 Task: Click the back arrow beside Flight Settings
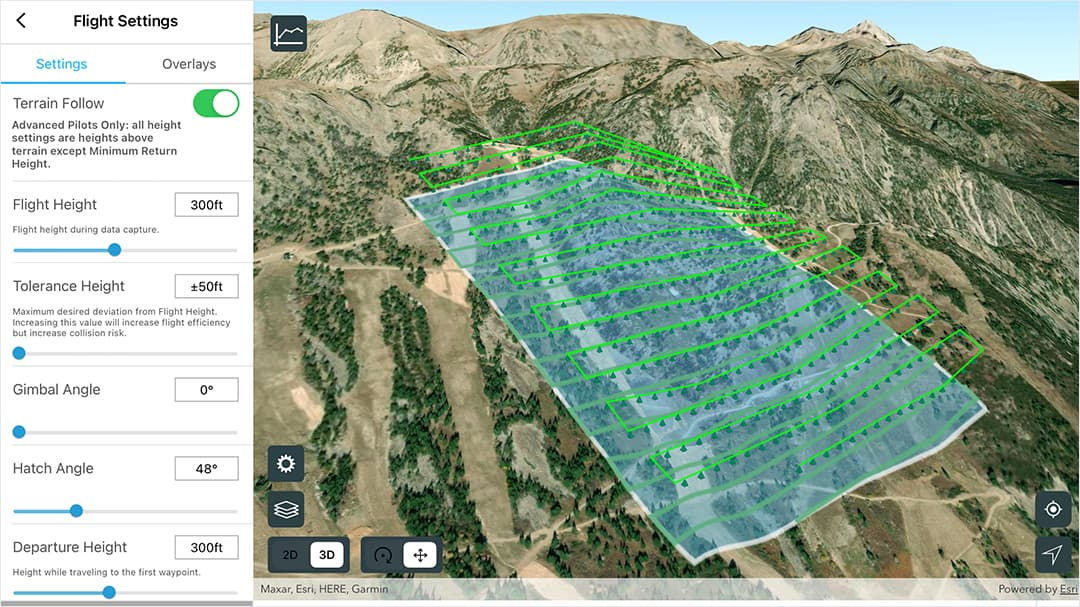click(x=22, y=20)
